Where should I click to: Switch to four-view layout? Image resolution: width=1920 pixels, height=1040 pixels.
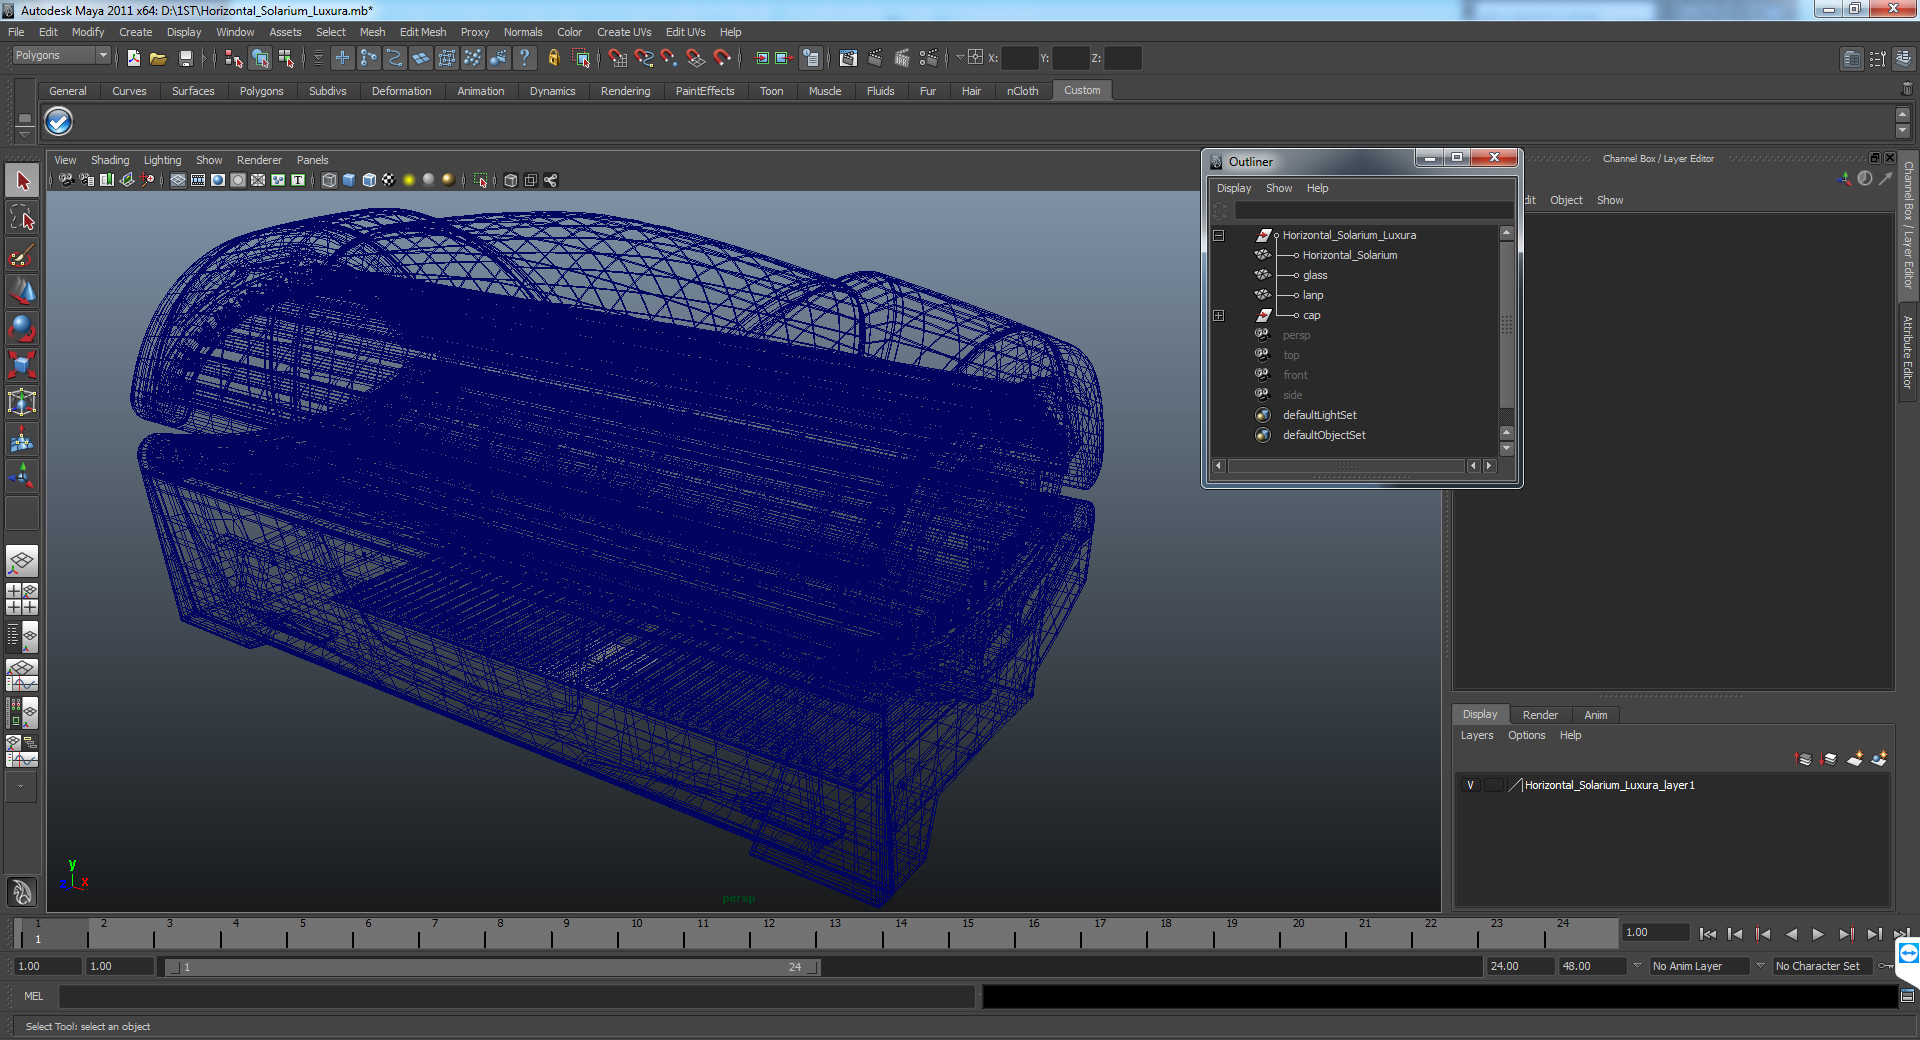click(22, 598)
